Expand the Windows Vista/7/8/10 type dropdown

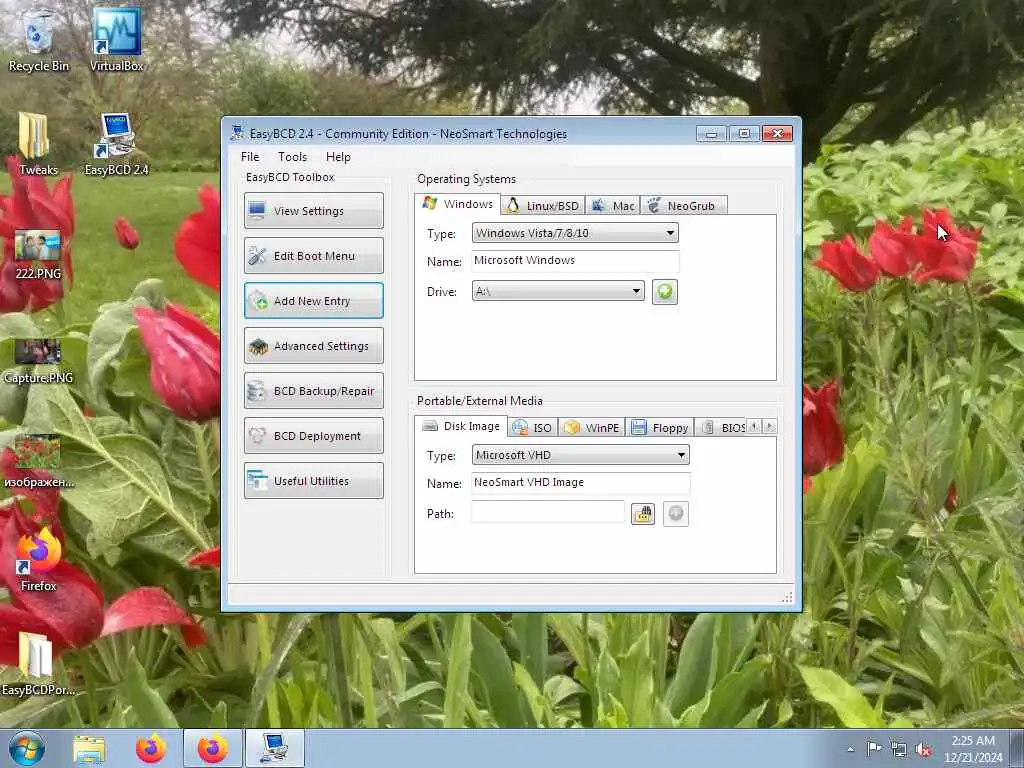575,233
